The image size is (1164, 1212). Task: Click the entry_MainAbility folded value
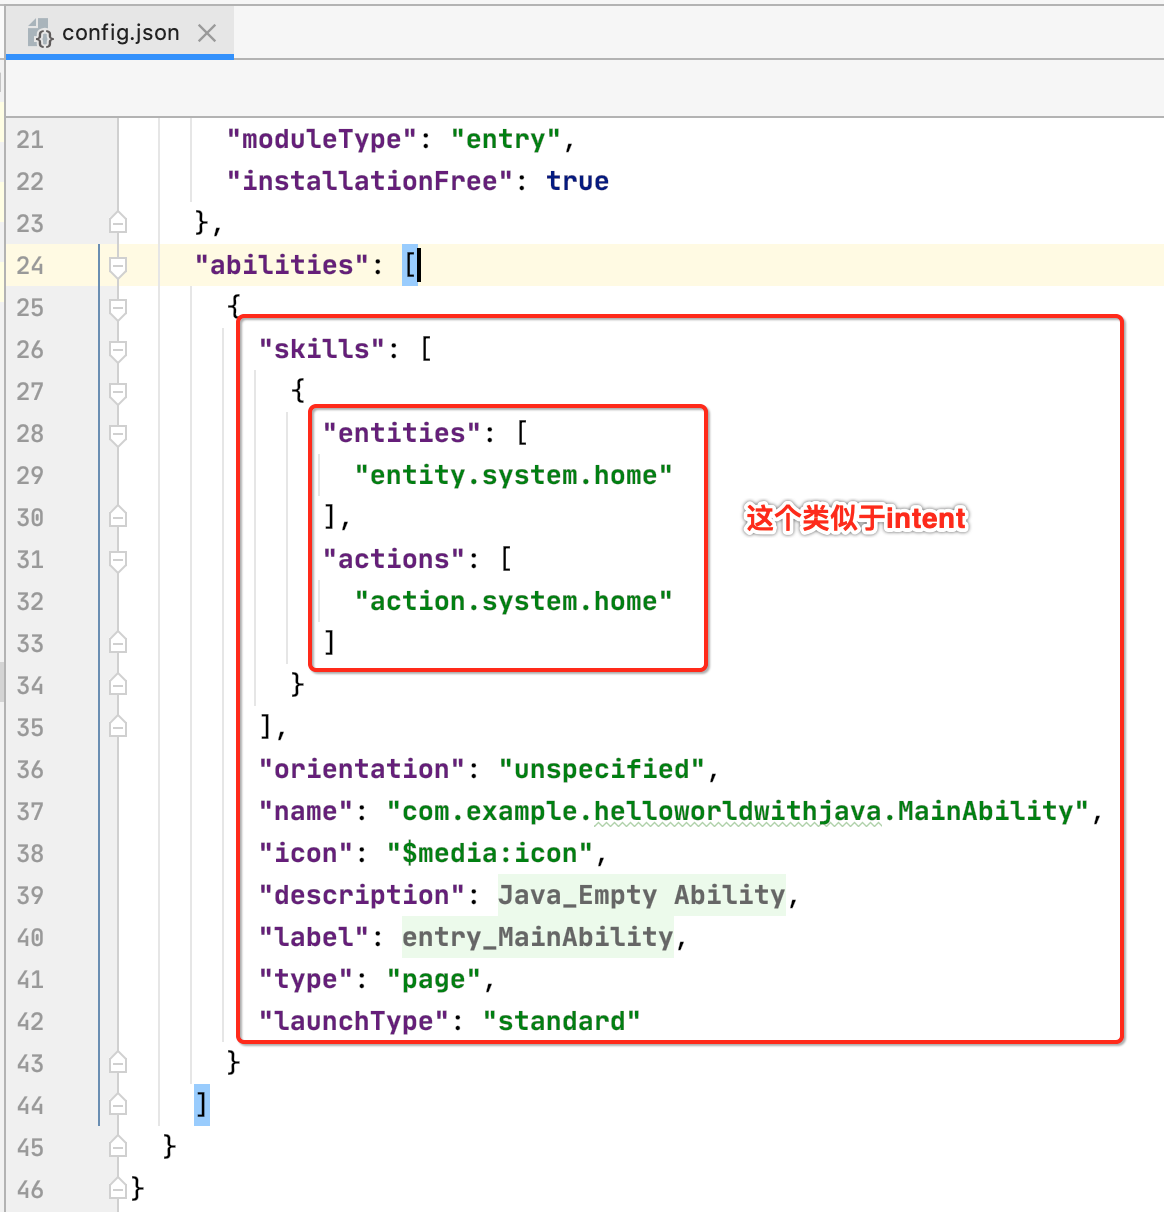click(x=538, y=937)
